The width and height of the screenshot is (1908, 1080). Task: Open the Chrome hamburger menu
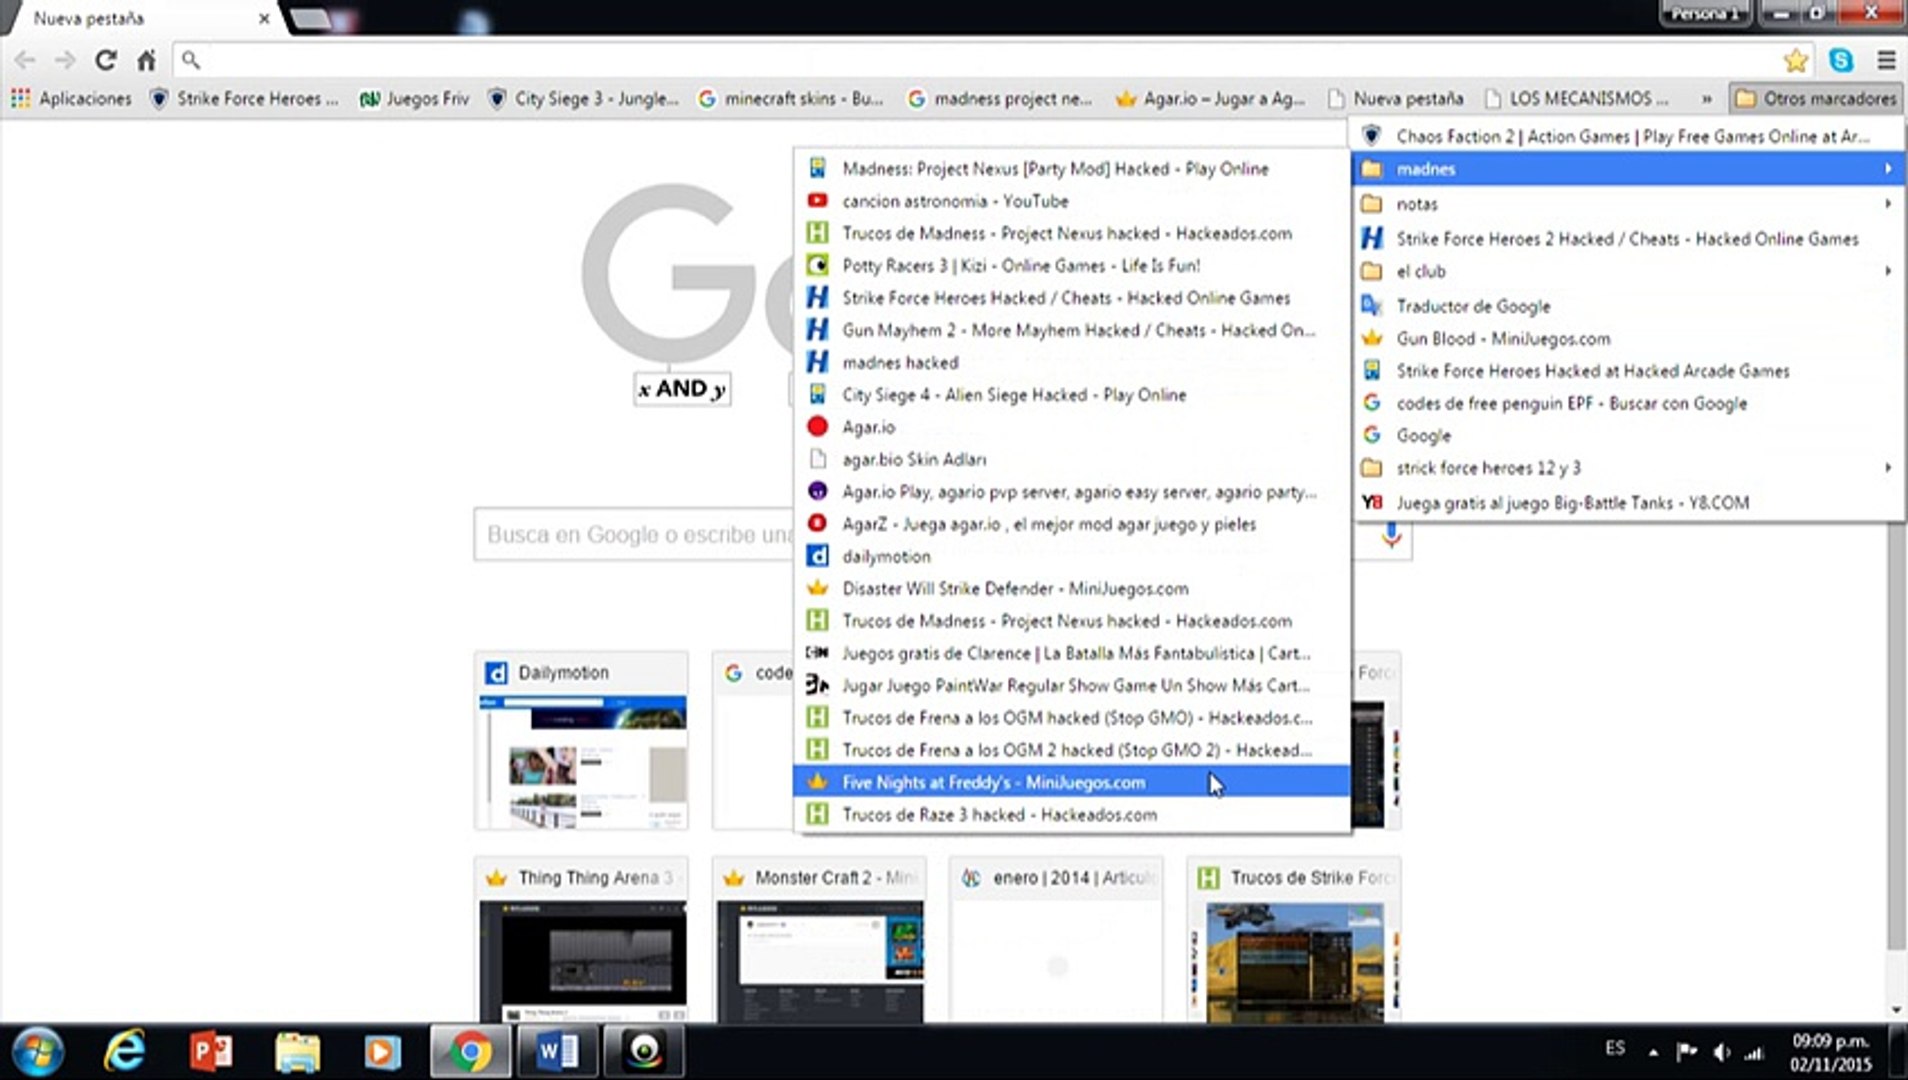pyautogui.click(x=1886, y=61)
